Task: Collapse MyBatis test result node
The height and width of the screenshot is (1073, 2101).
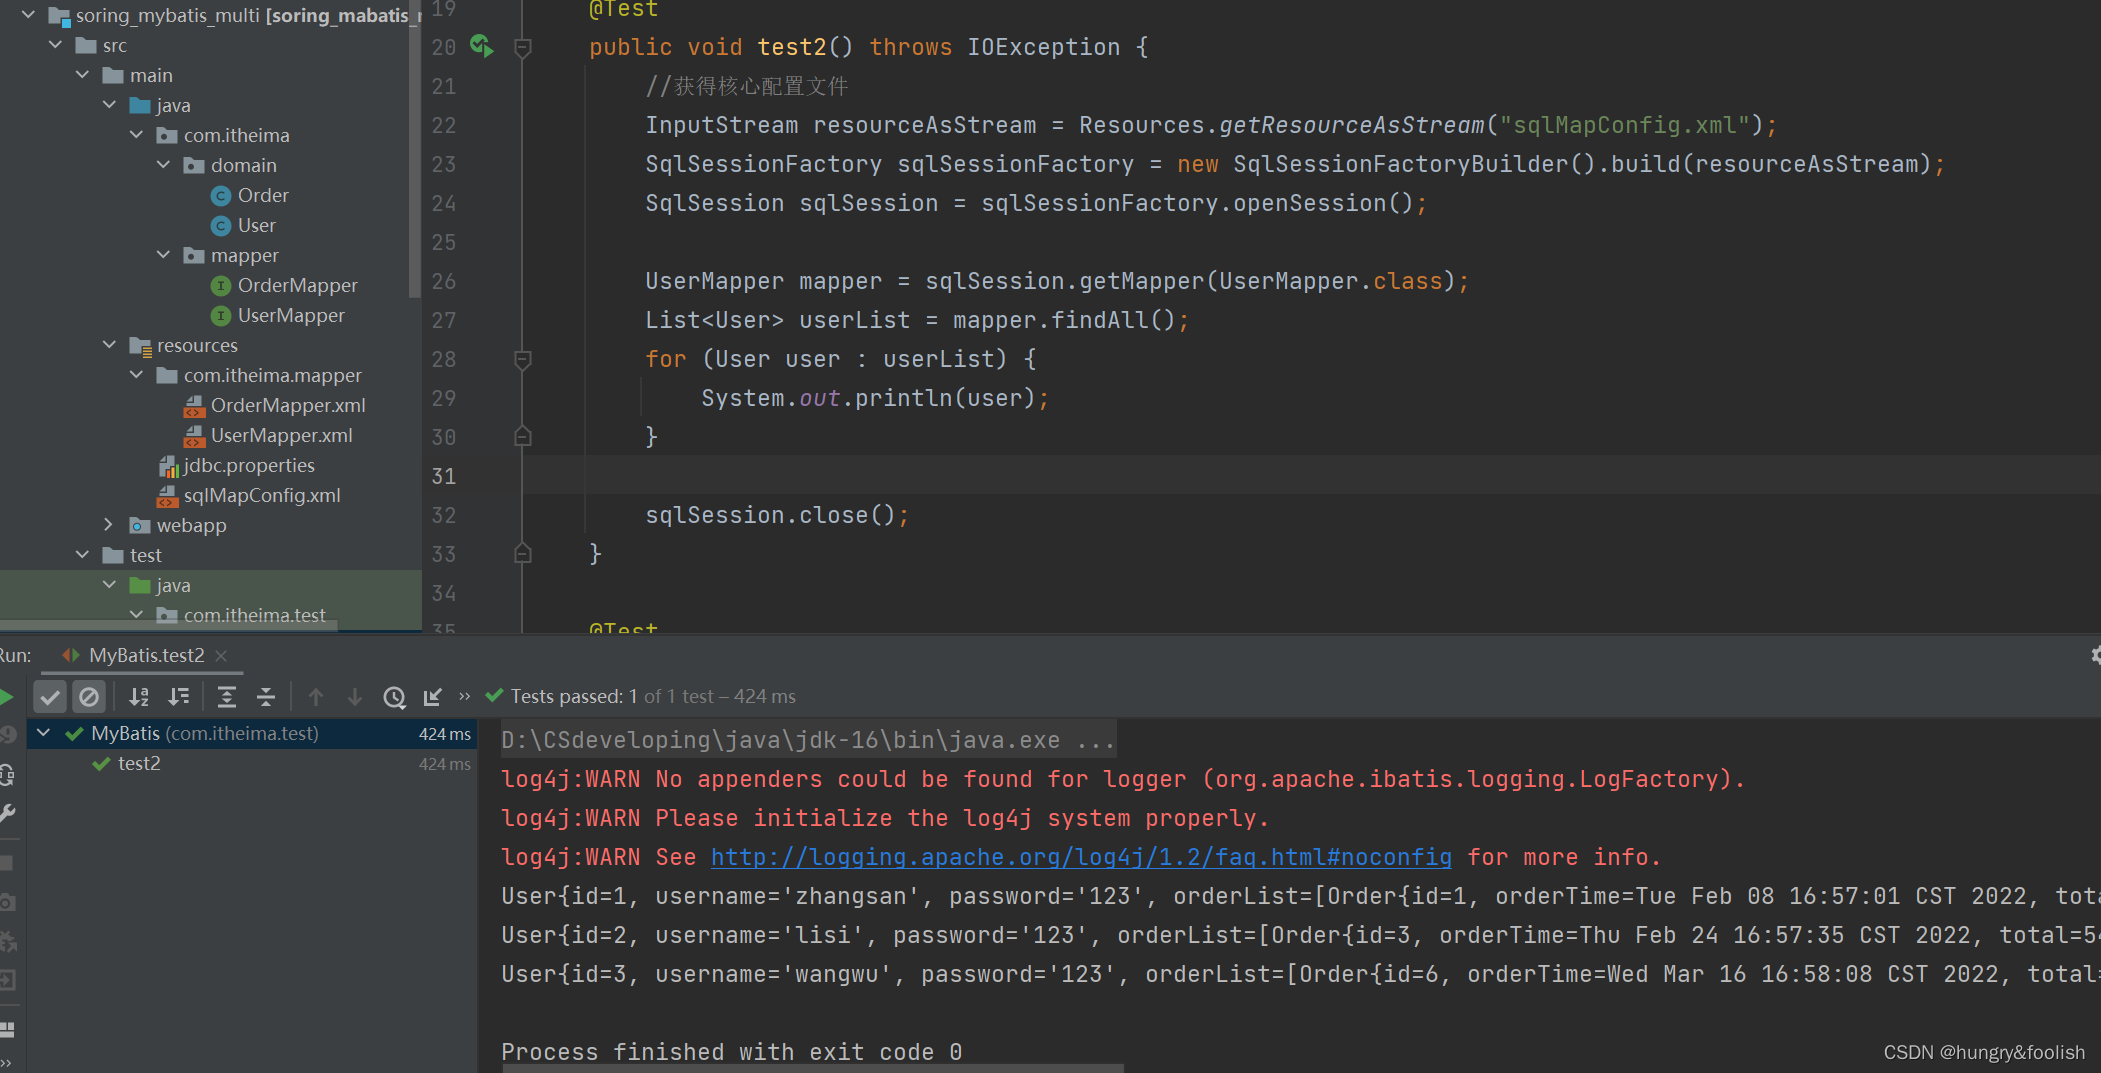Action: point(43,733)
